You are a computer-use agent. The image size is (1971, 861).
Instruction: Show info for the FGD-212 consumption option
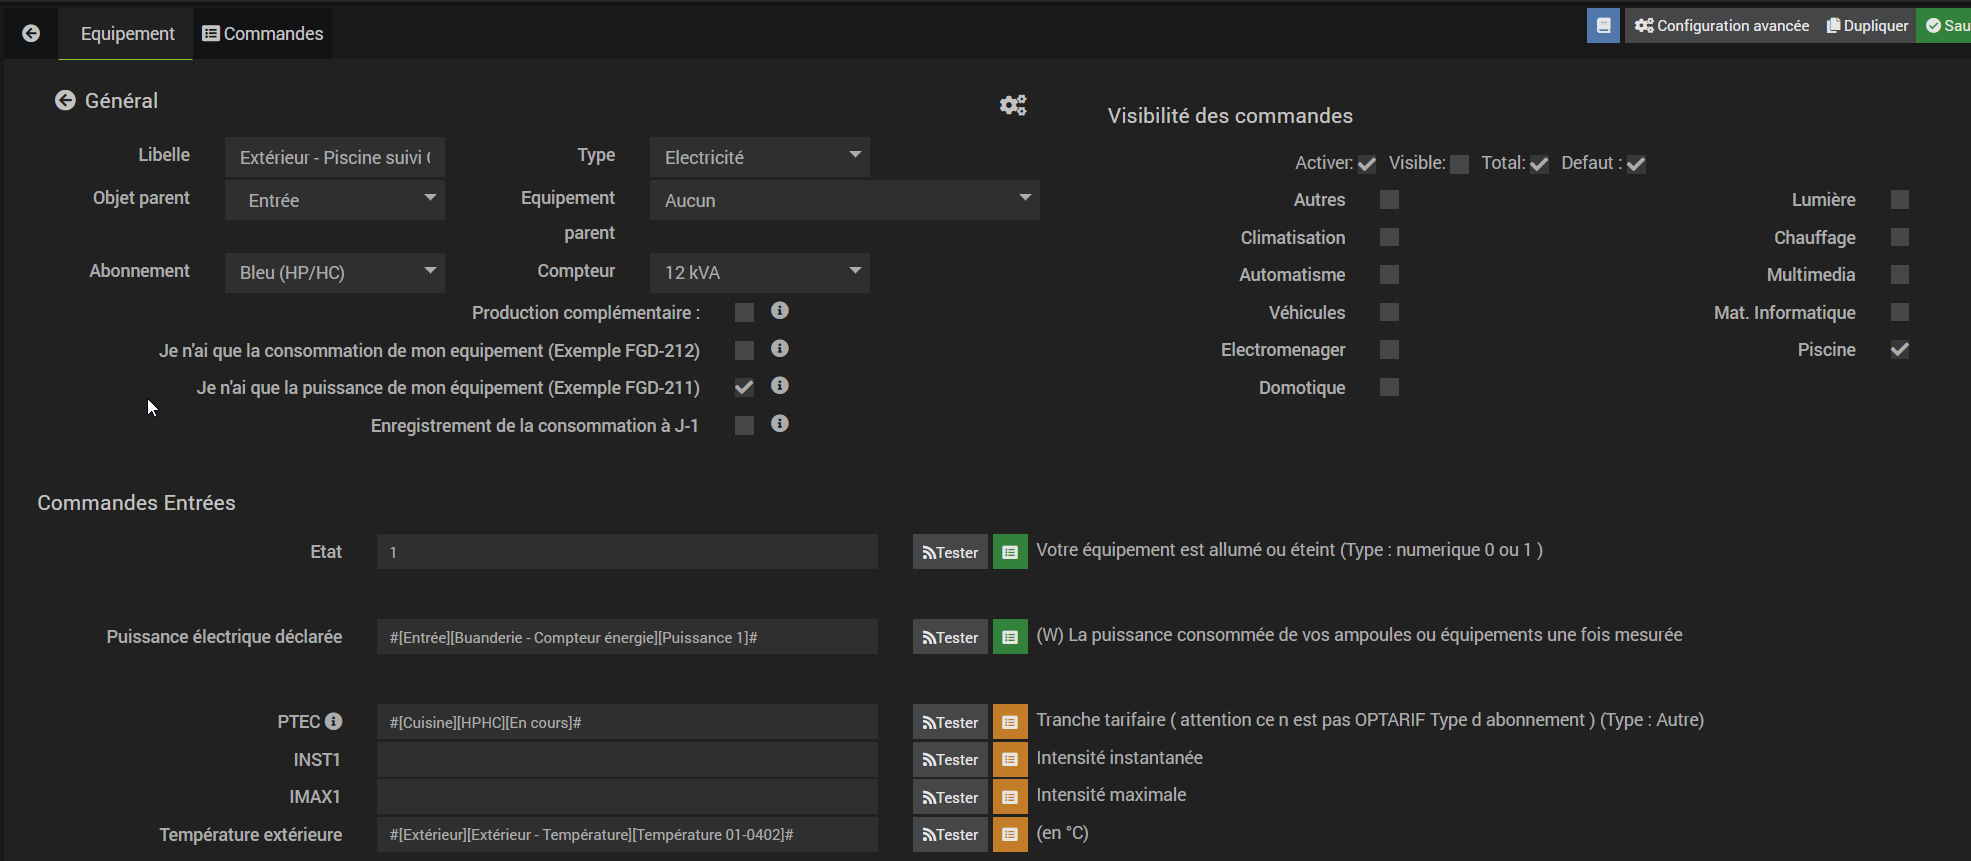tap(780, 348)
